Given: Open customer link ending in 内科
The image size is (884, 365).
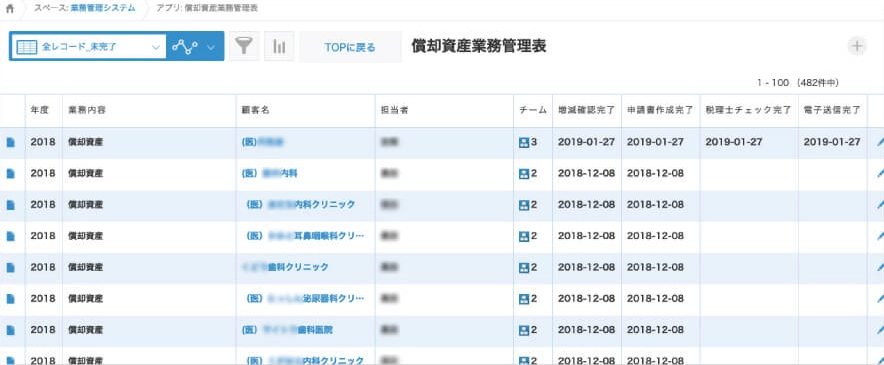Looking at the screenshot, I should (269, 174).
